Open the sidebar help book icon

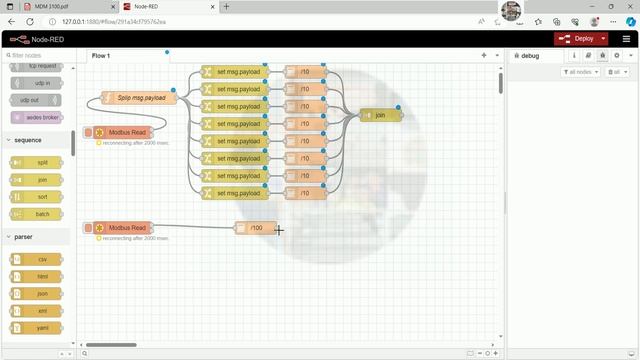[588, 56]
